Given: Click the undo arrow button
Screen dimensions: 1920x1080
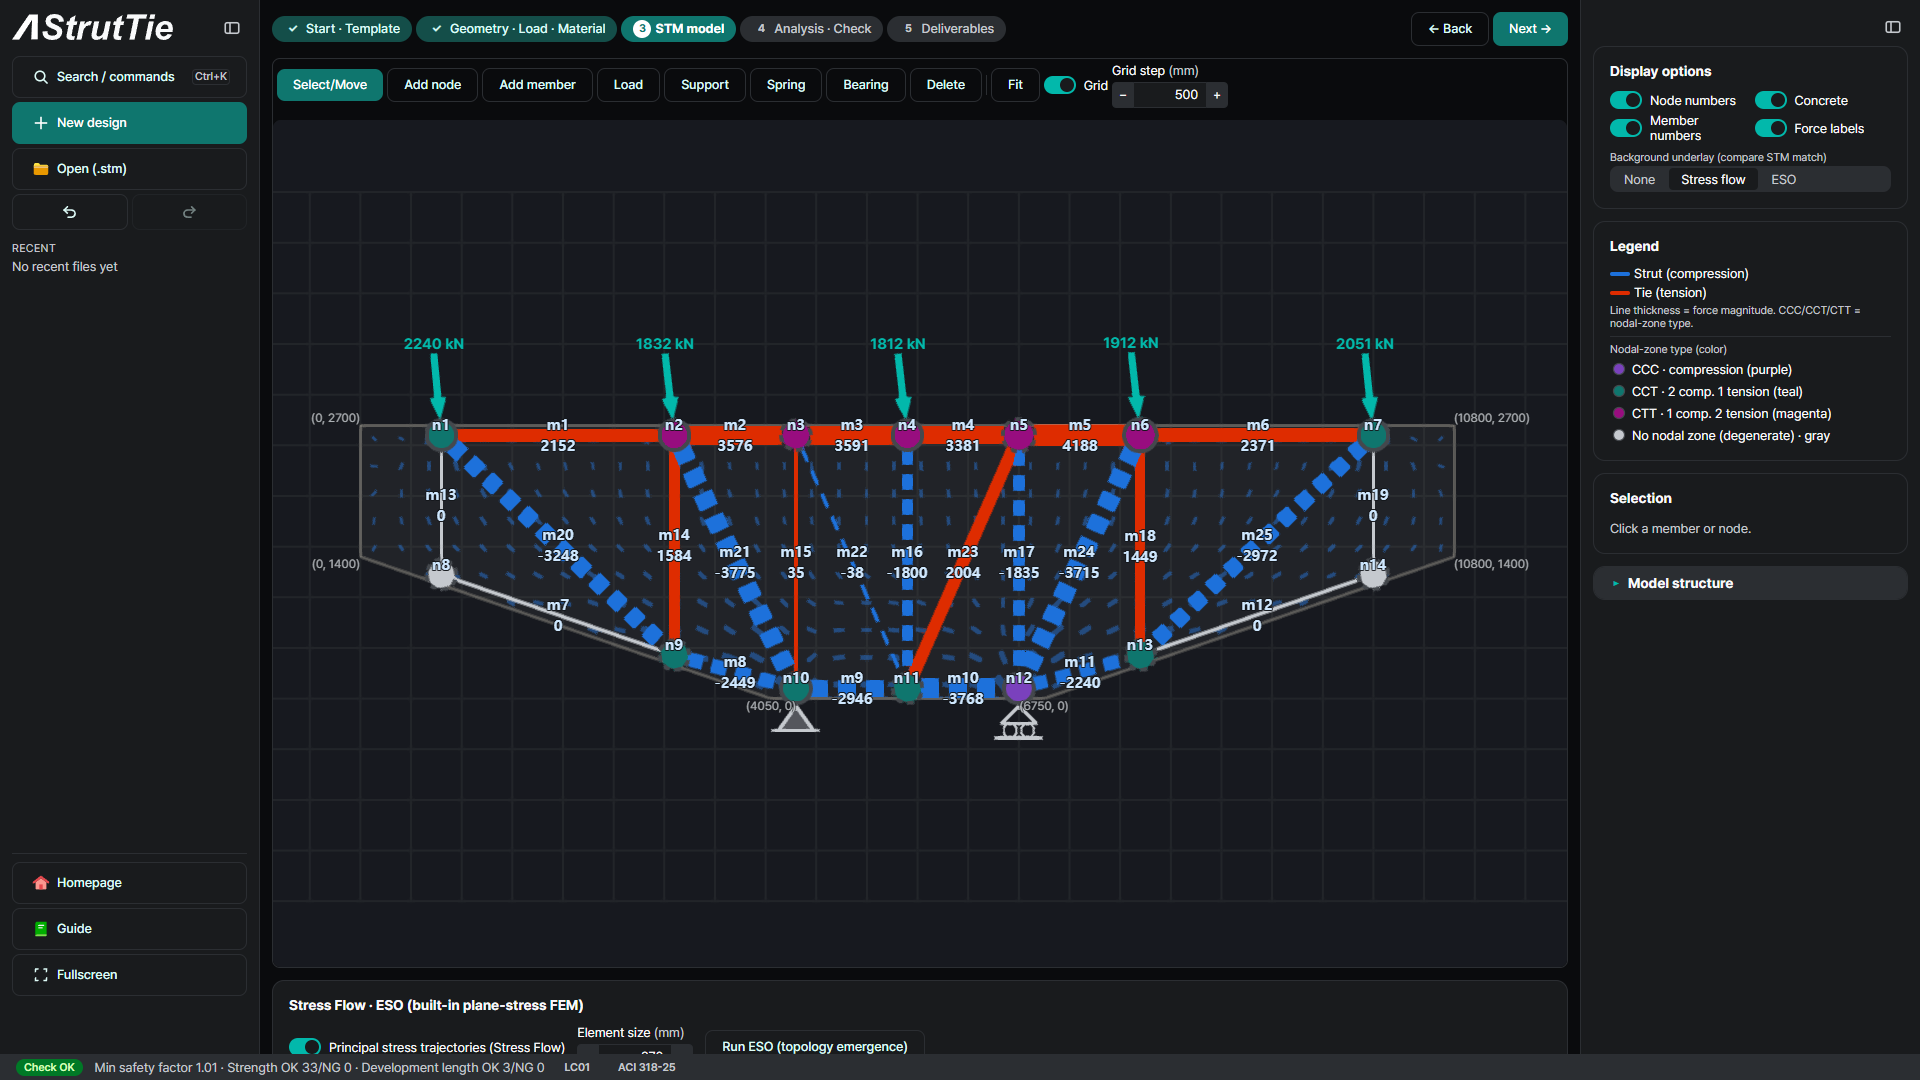Looking at the screenshot, I should pos(70,212).
